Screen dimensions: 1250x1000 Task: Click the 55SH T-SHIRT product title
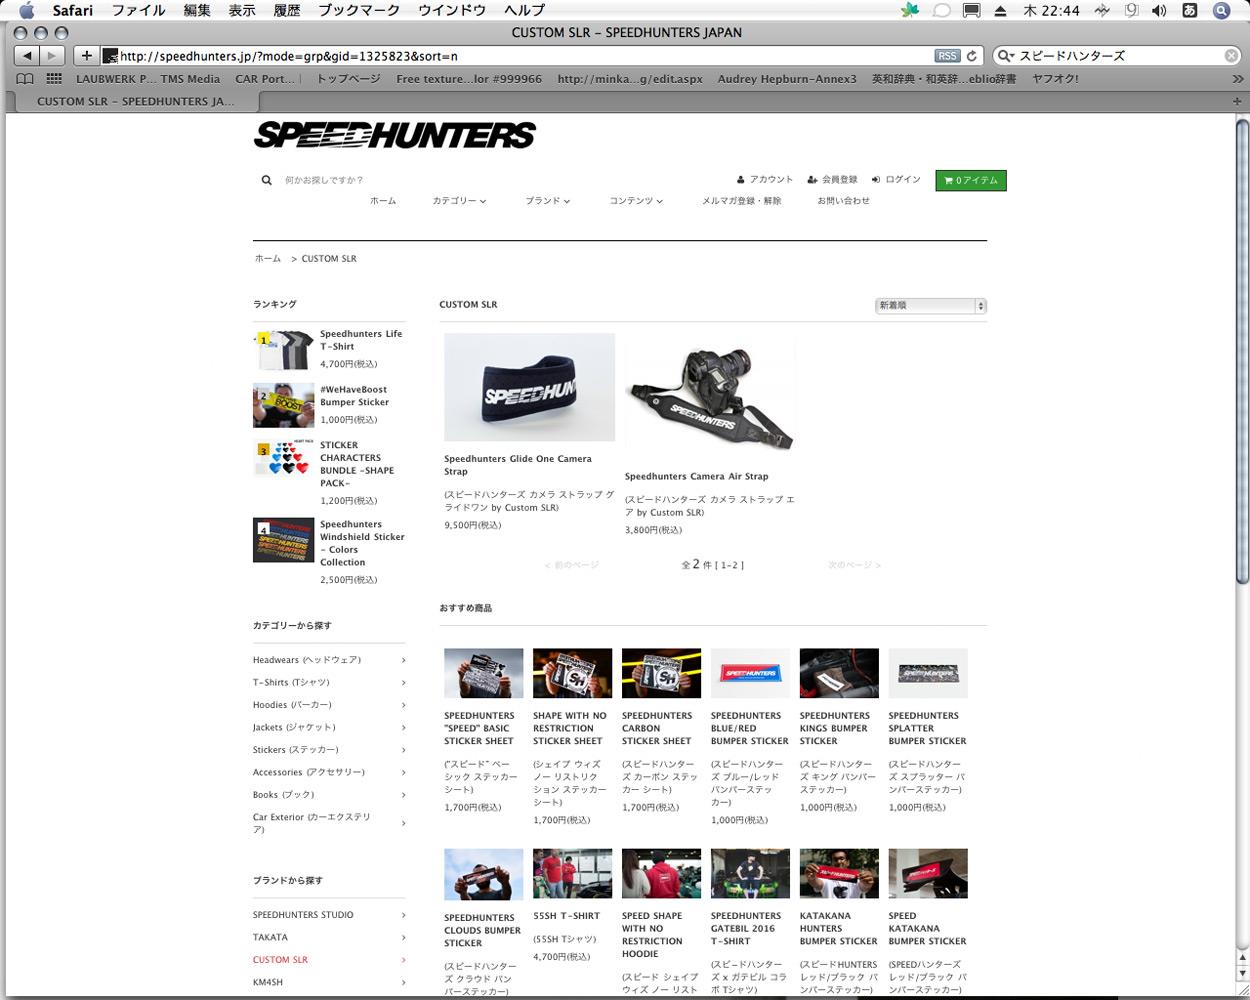tap(566, 916)
